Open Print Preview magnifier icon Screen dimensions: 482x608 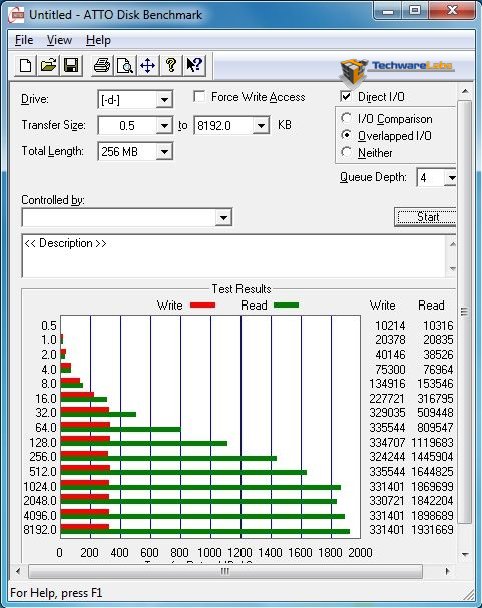[x=124, y=65]
